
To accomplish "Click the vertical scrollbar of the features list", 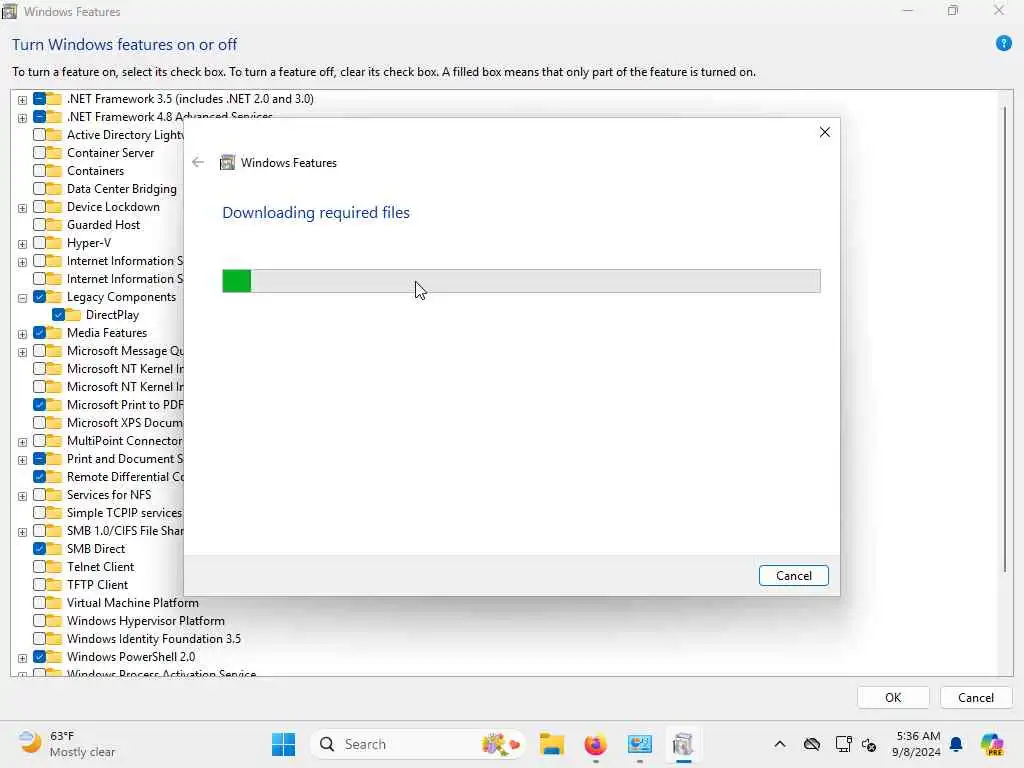I will pyautogui.click(x=1004, y=340).
